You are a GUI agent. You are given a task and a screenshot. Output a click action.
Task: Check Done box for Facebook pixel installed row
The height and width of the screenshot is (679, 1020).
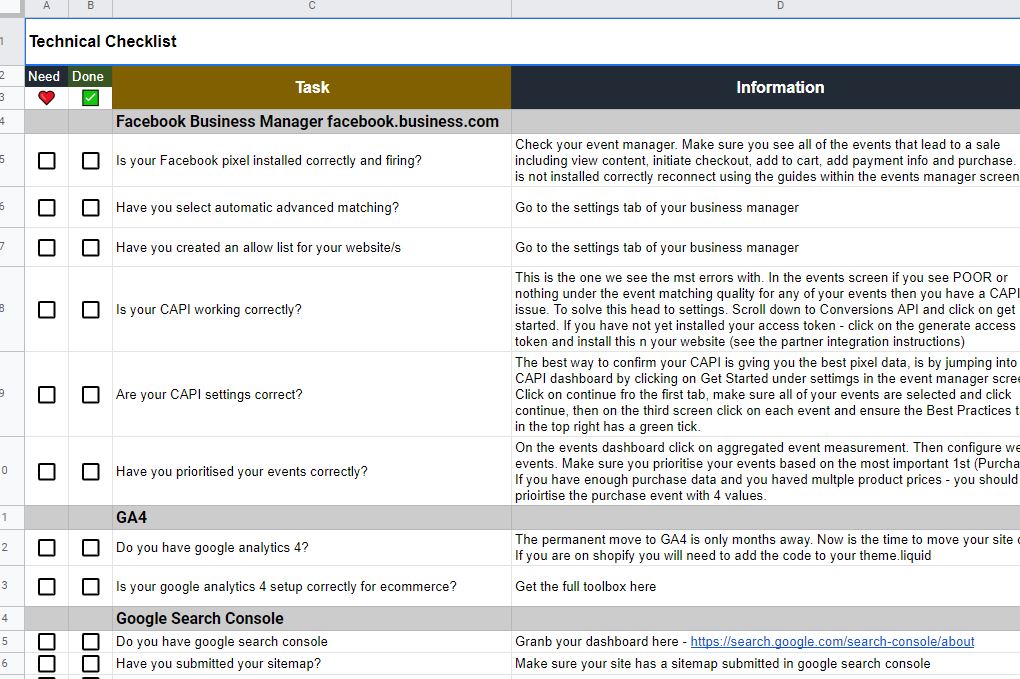[91, 161]
